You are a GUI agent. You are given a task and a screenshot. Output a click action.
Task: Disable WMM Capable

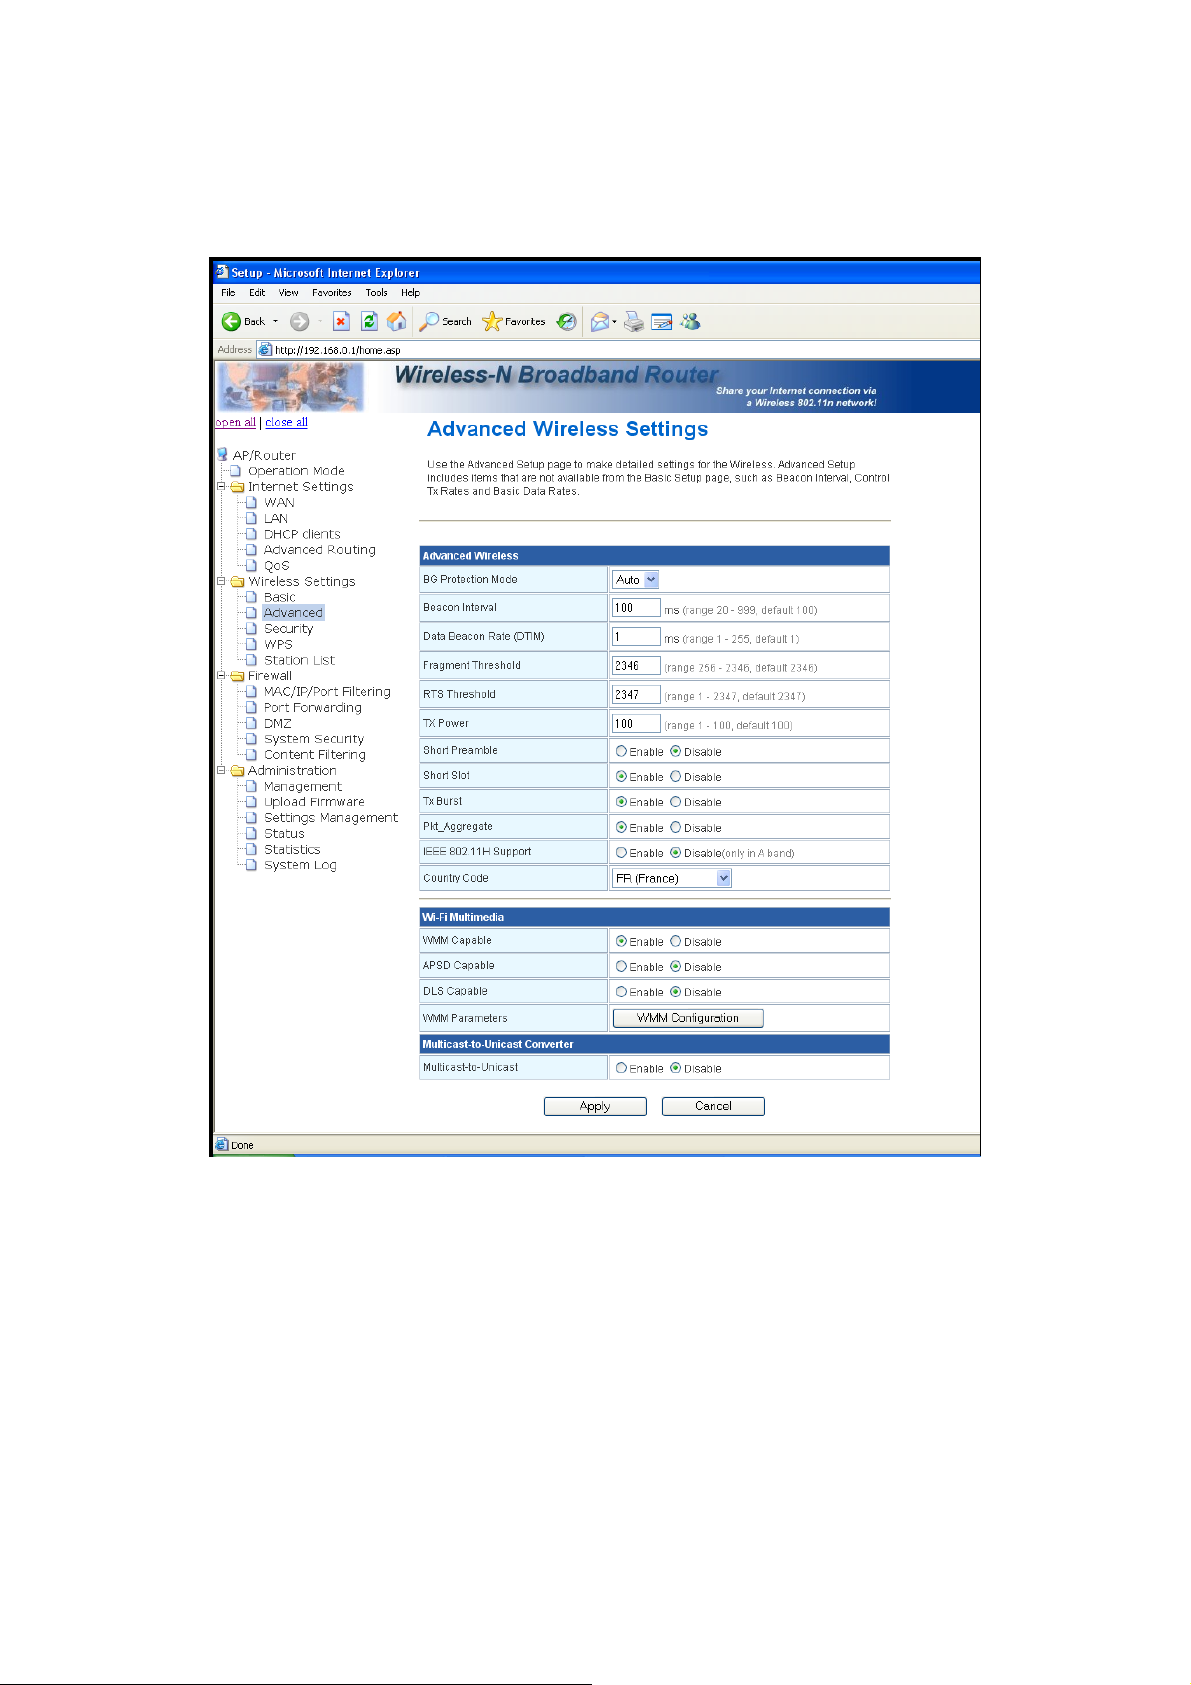pos(676,941)
